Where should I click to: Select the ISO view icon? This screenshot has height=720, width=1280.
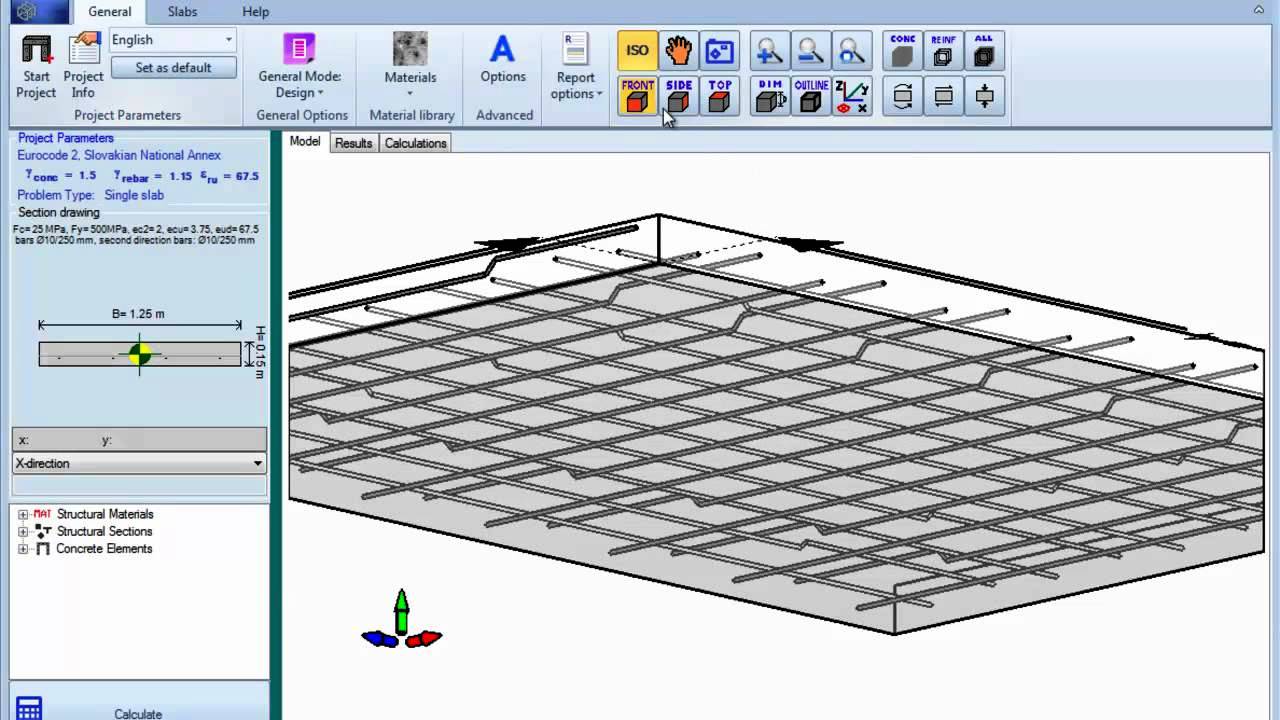point(636,49)
